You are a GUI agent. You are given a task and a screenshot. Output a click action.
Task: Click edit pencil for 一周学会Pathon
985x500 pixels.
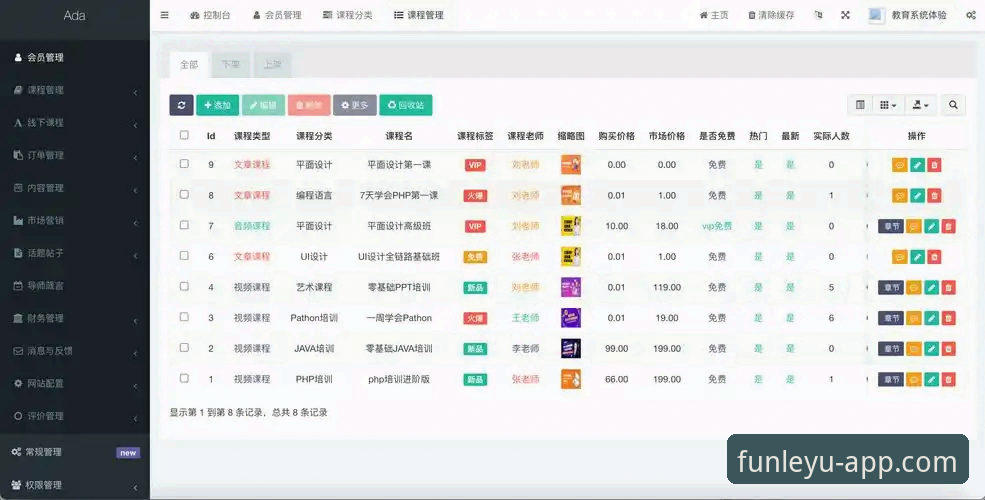[931, 318]
